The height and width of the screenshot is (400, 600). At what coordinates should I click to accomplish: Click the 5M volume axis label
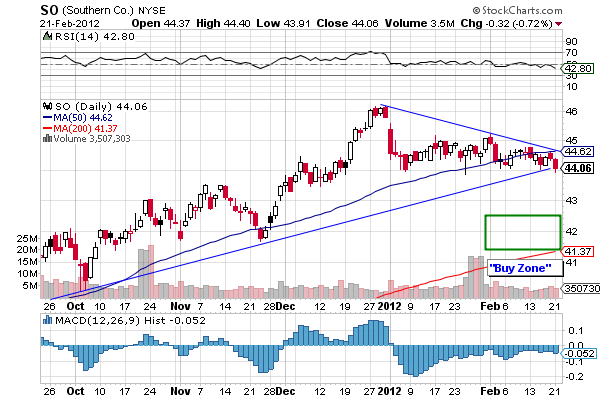pos(30,286)
